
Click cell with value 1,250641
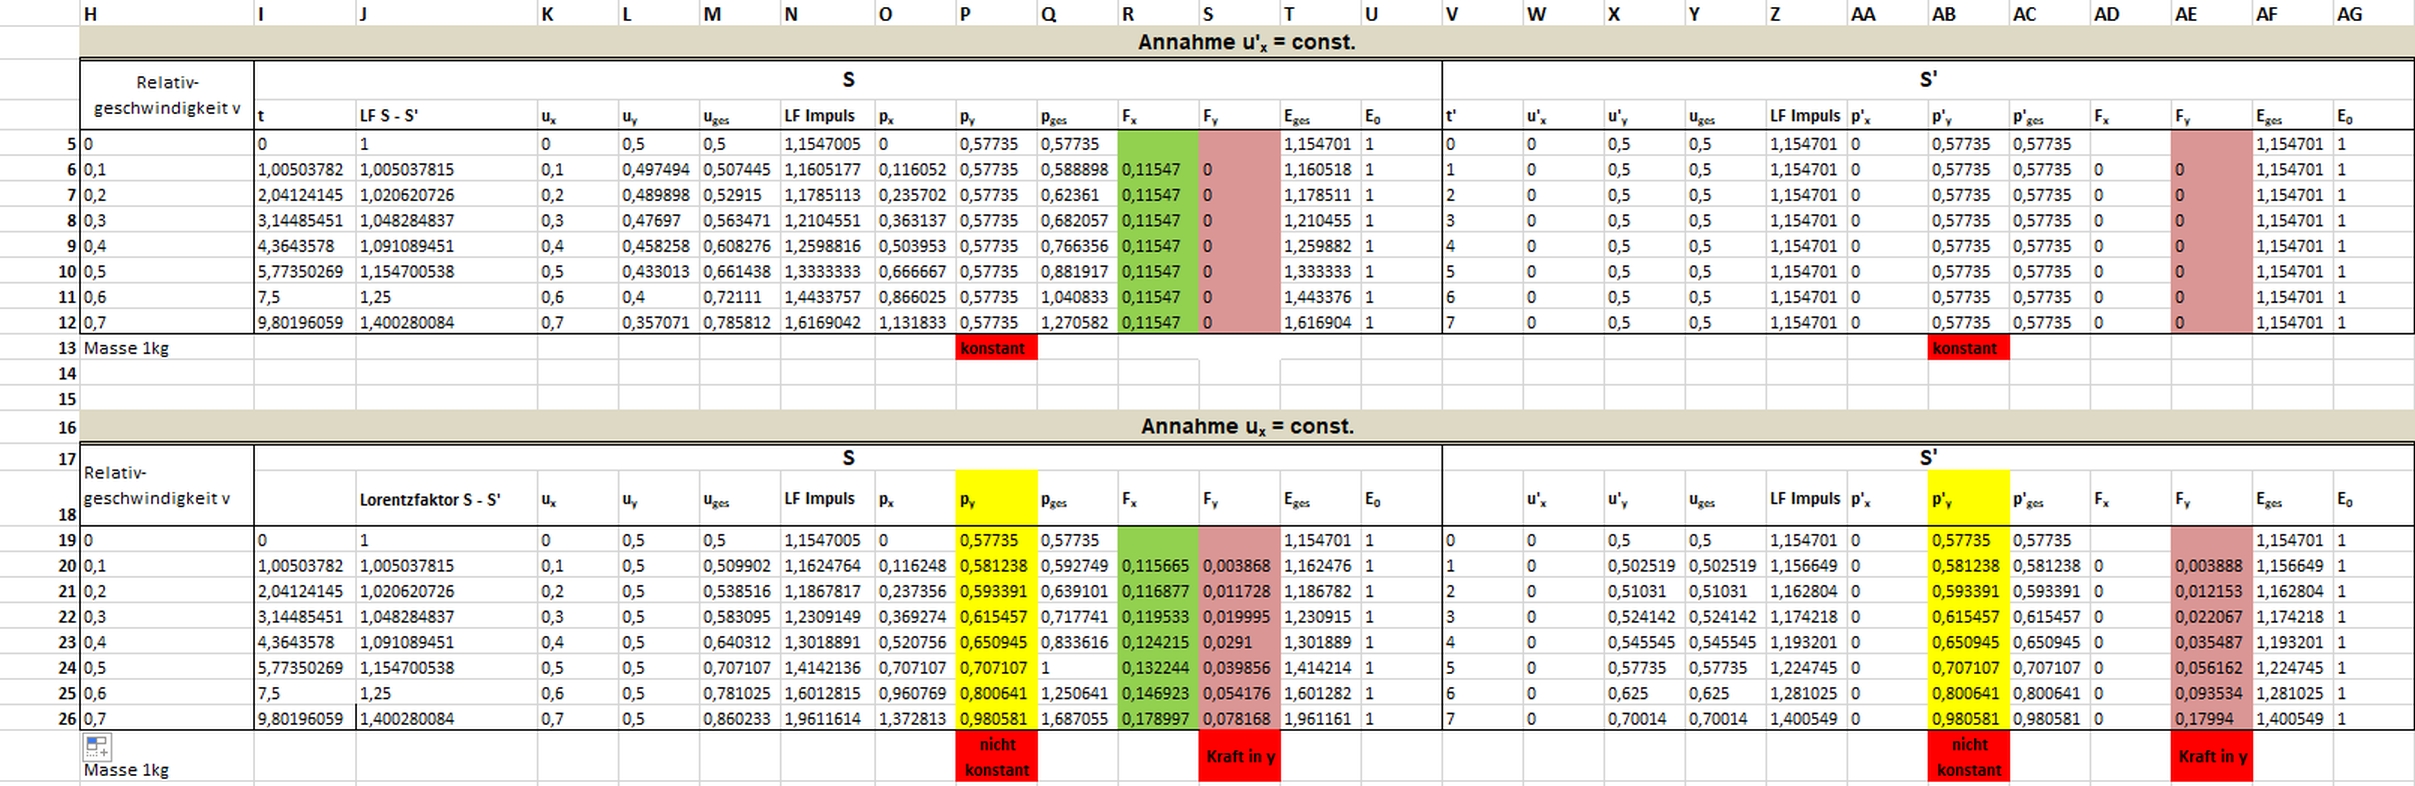tap(1077, 694)
